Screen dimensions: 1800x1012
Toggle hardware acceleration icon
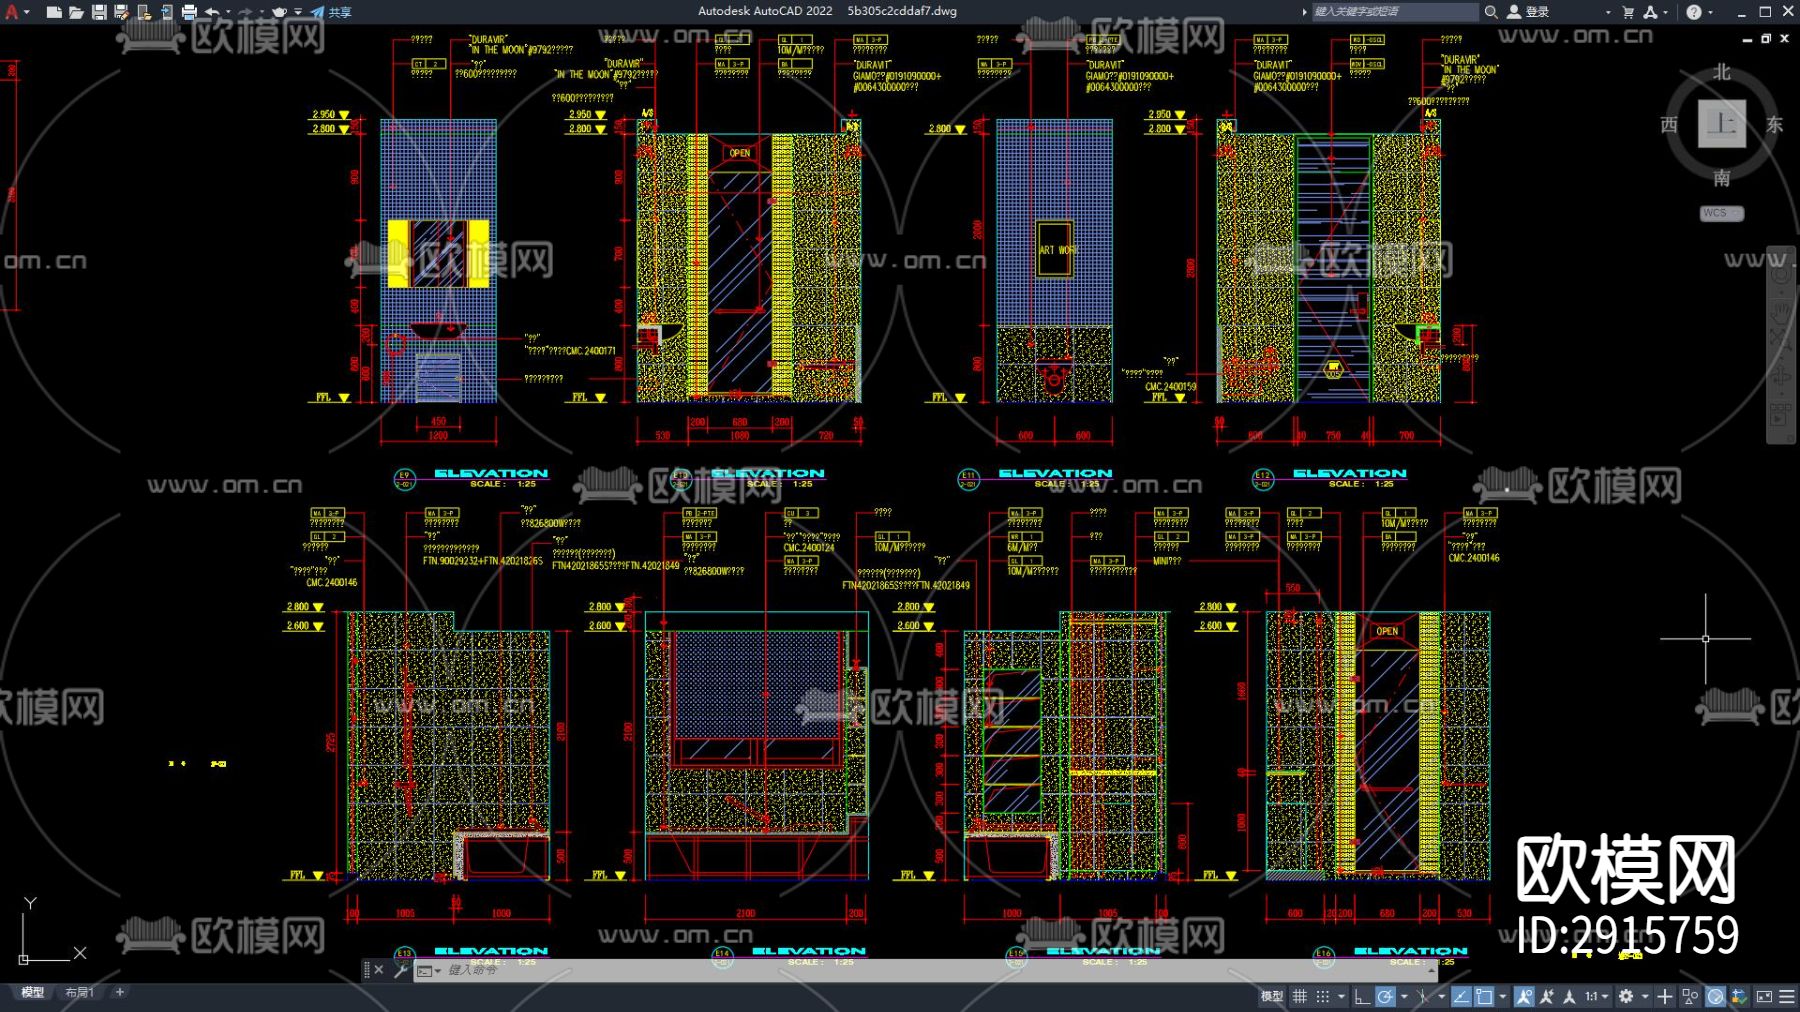pos(1715,996)
